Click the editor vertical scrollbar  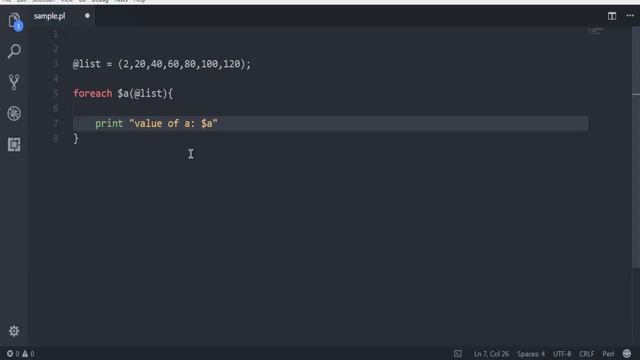[x=636, y=147]
